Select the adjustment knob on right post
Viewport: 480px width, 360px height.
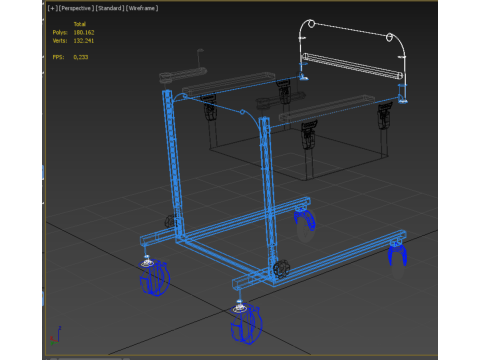(x=281, y=269)
